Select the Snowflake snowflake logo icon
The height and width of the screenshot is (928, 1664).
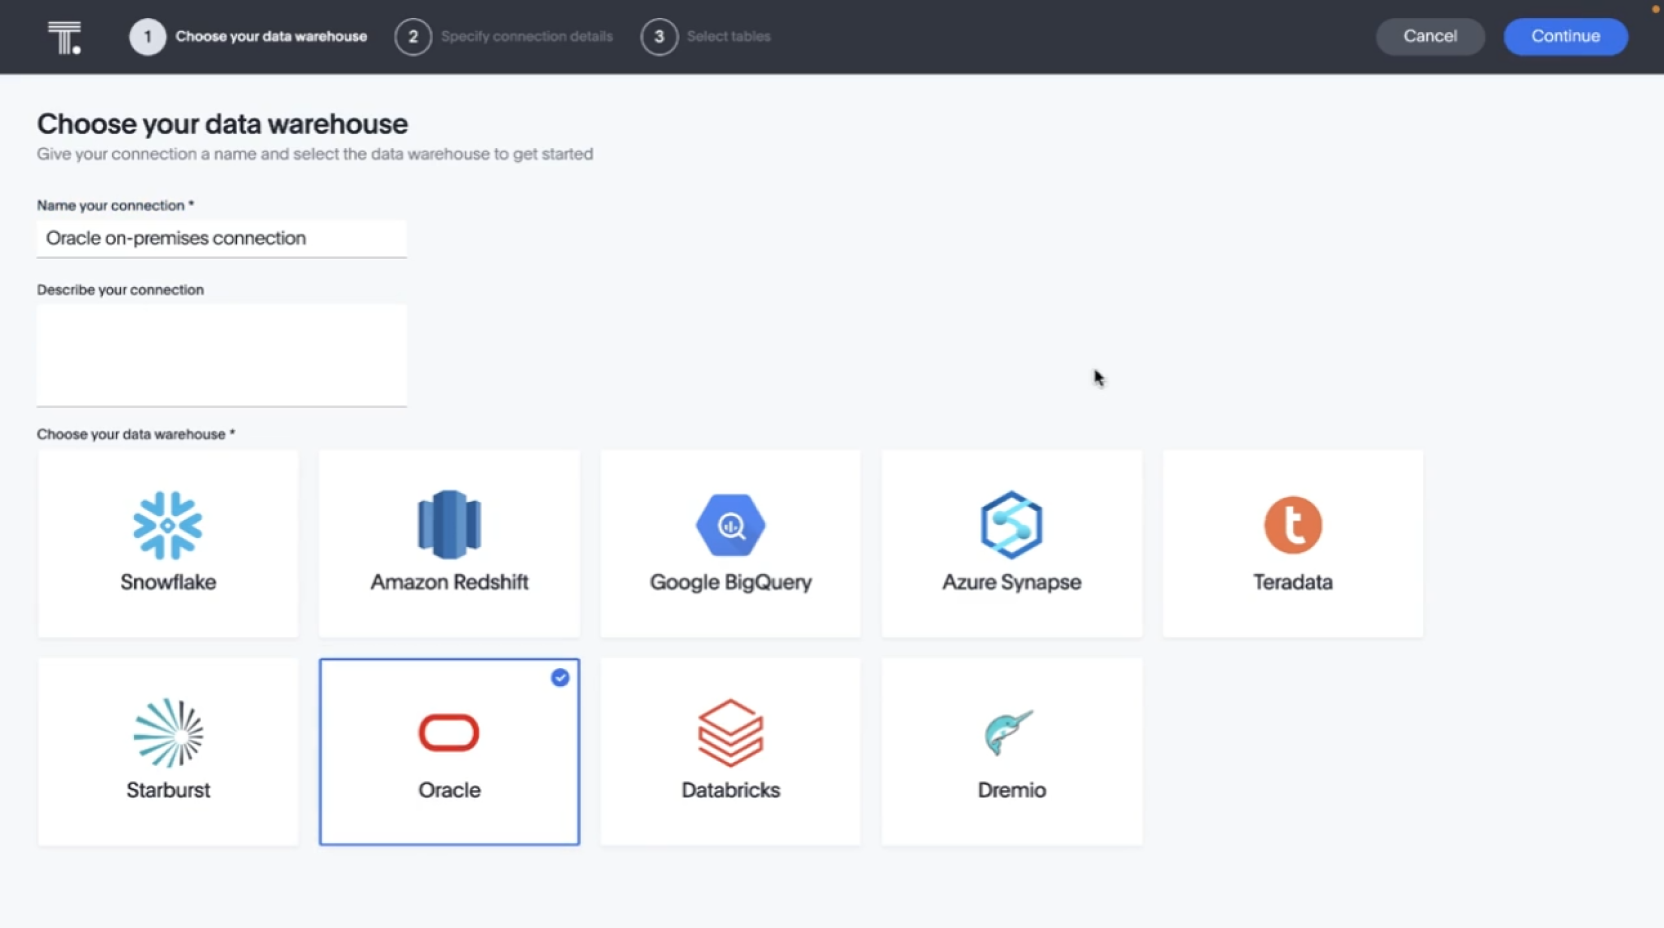168,525
